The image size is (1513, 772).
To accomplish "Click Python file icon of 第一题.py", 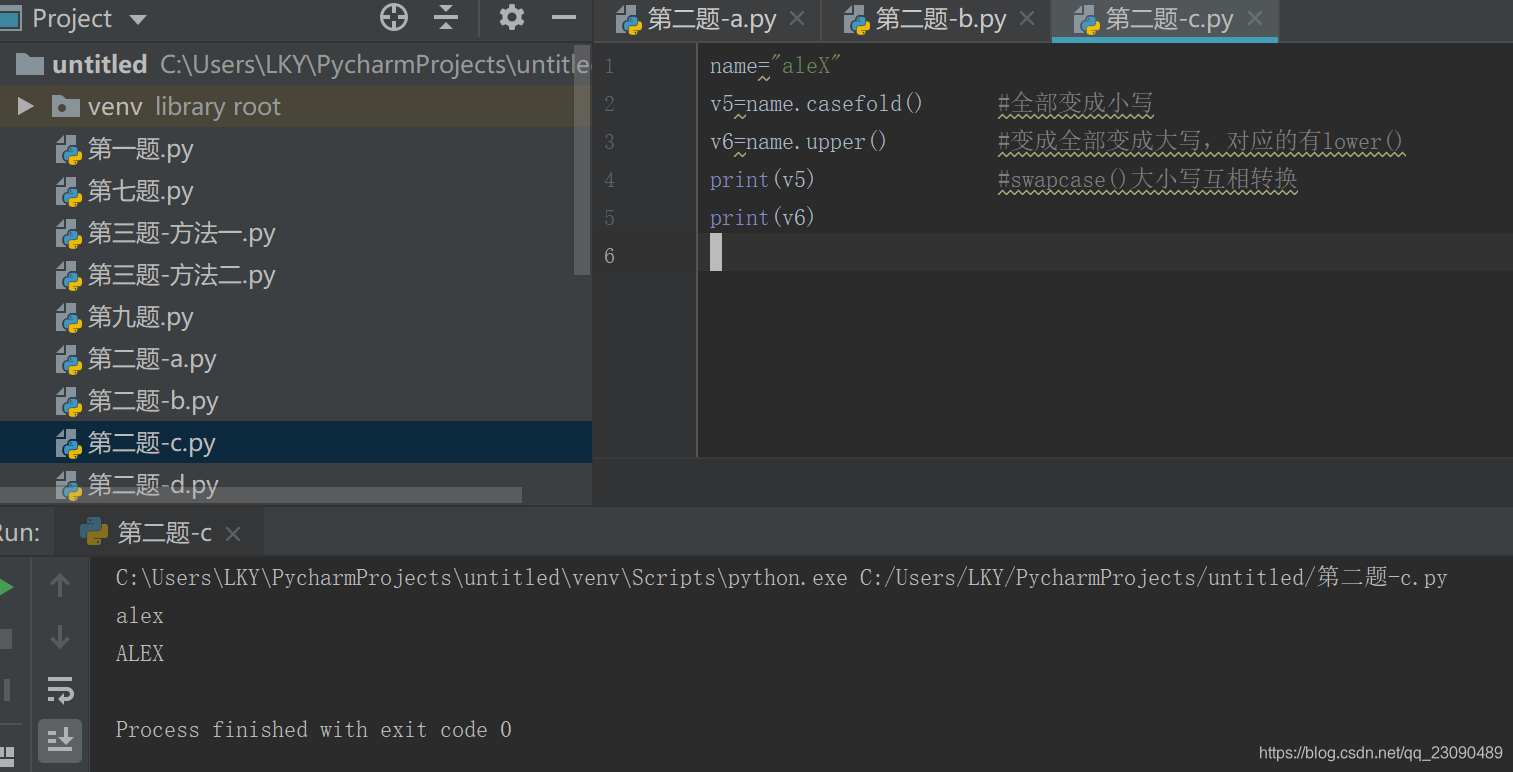I will click(x=68, y=150).
